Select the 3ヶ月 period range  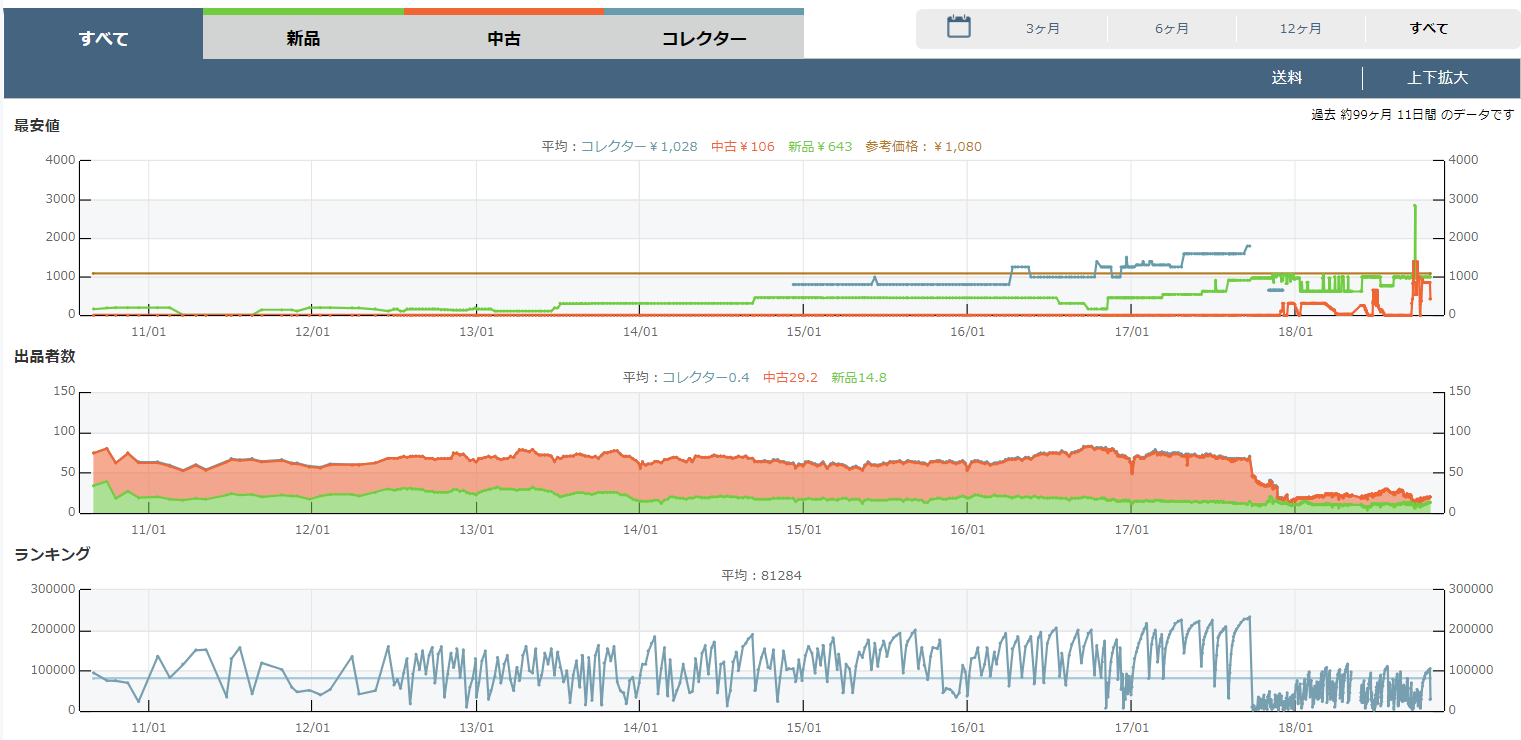click(x=1043, y=29)
